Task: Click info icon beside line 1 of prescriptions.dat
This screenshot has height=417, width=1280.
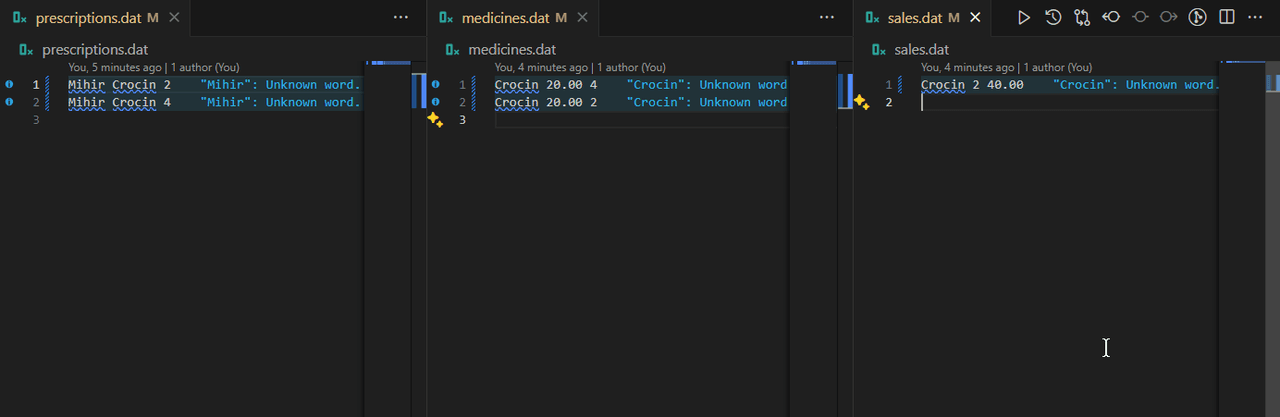Action: 9,85
